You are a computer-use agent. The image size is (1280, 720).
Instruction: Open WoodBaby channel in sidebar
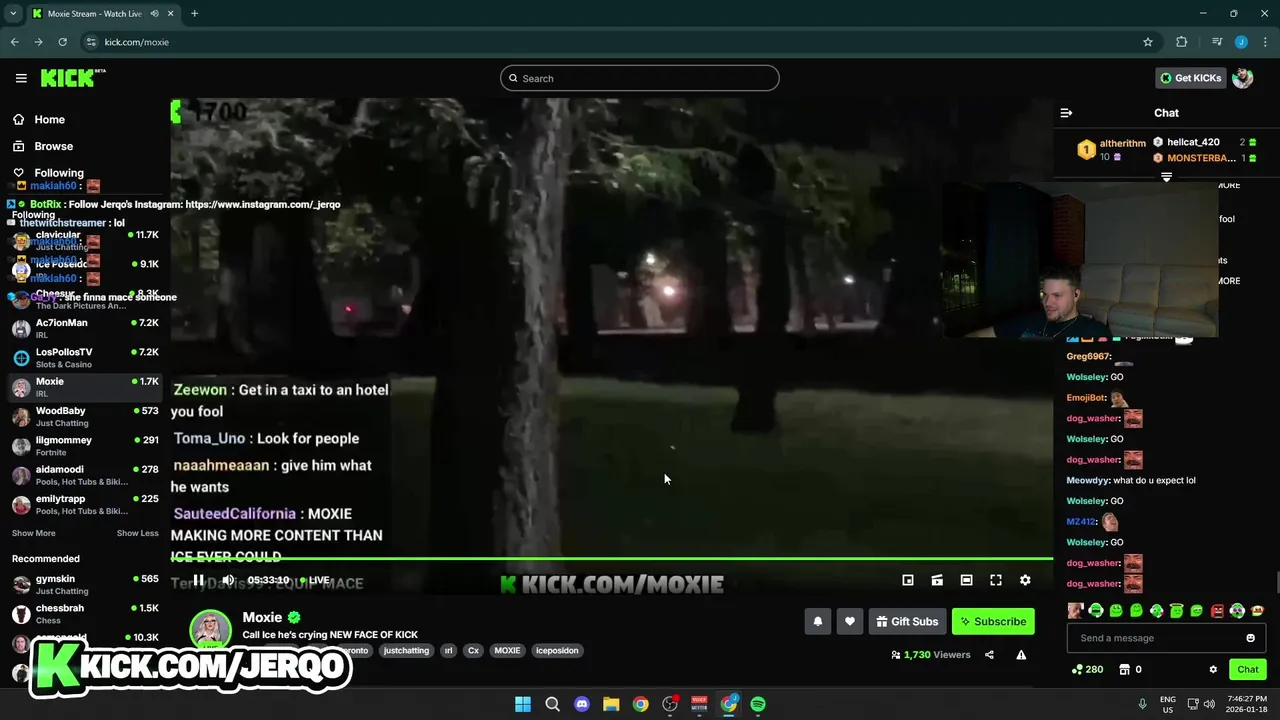(84, 416)
